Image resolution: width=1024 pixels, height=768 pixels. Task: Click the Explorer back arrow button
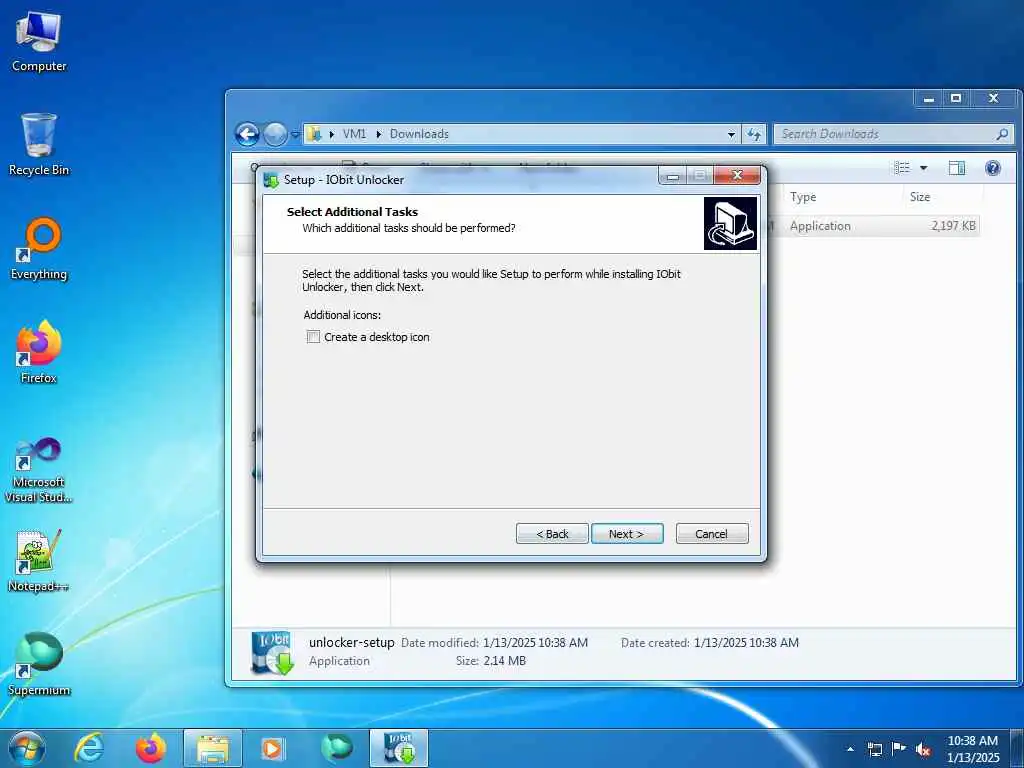248,135
